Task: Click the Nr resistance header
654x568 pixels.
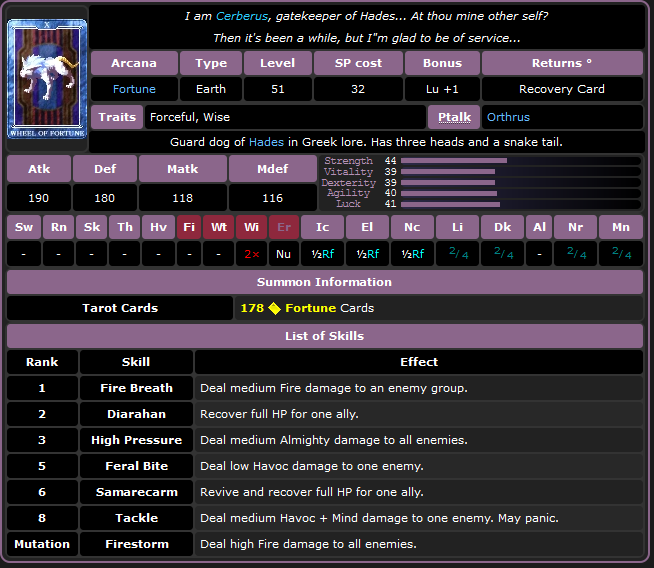Action: click(576, 227)
